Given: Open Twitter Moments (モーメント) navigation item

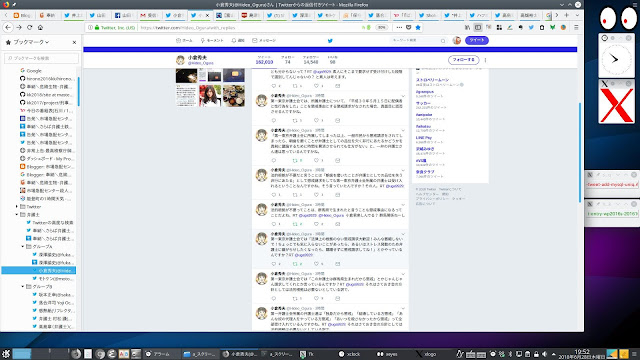Looking at the screenshot, I should pos(212,40).
